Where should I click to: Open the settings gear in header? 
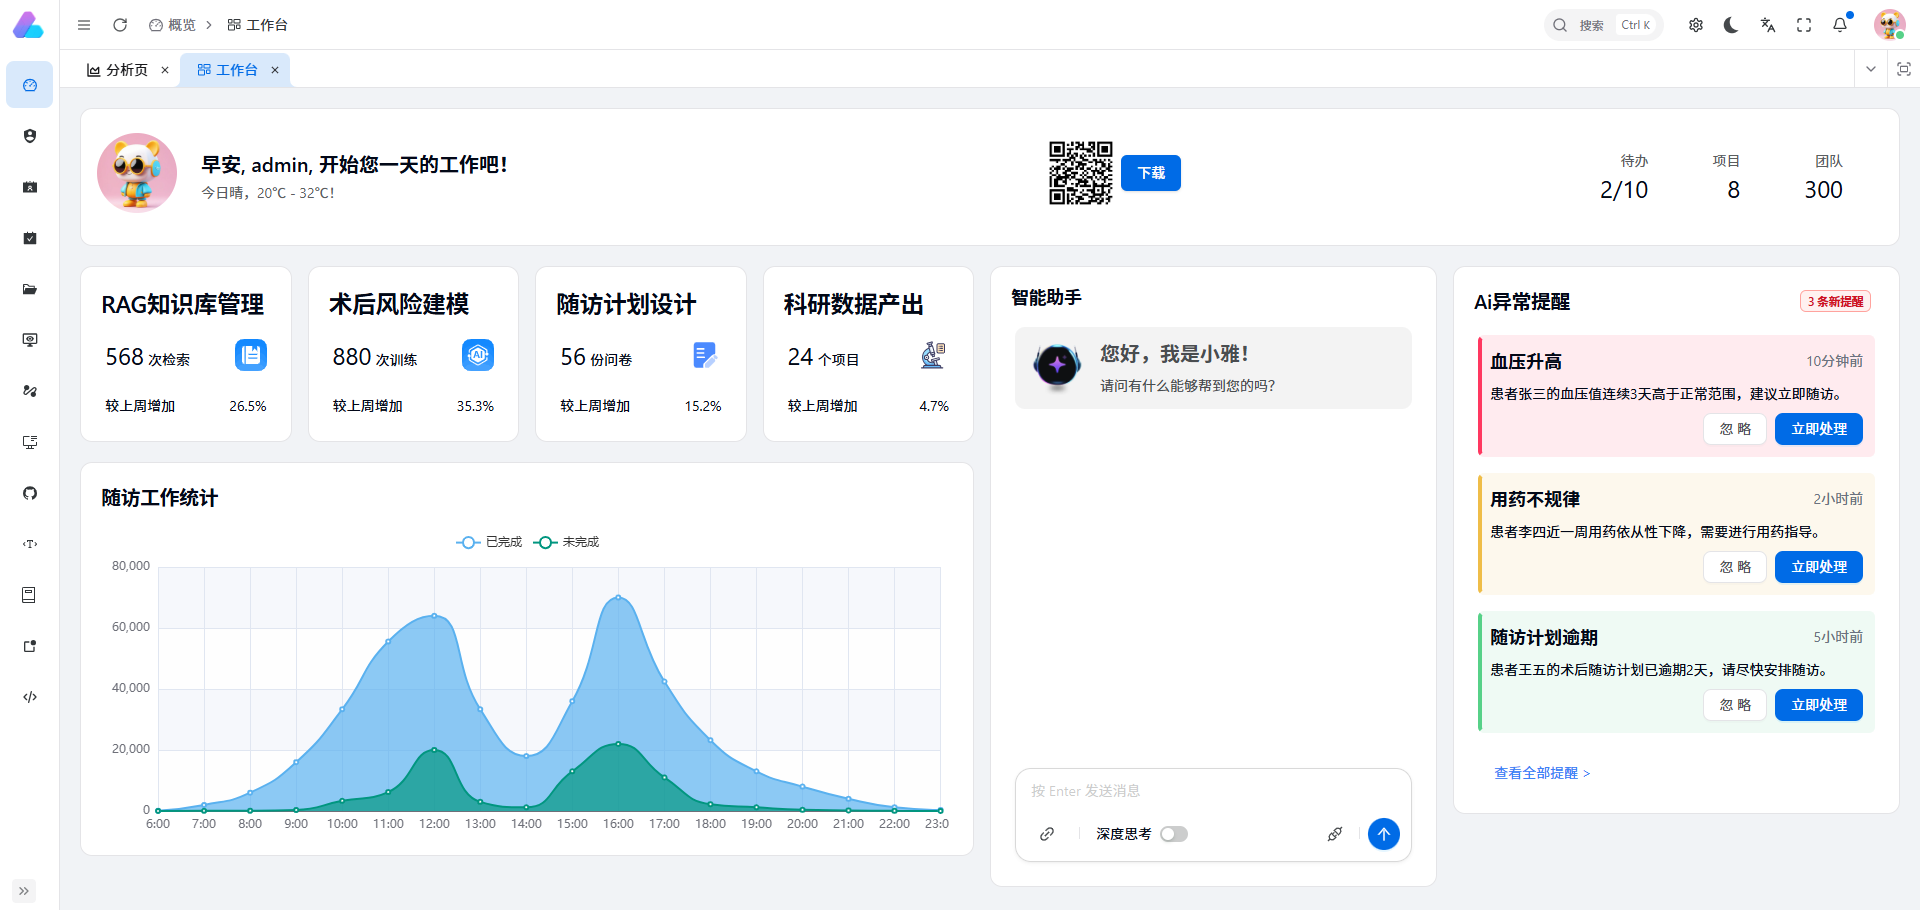point(1696,25)
